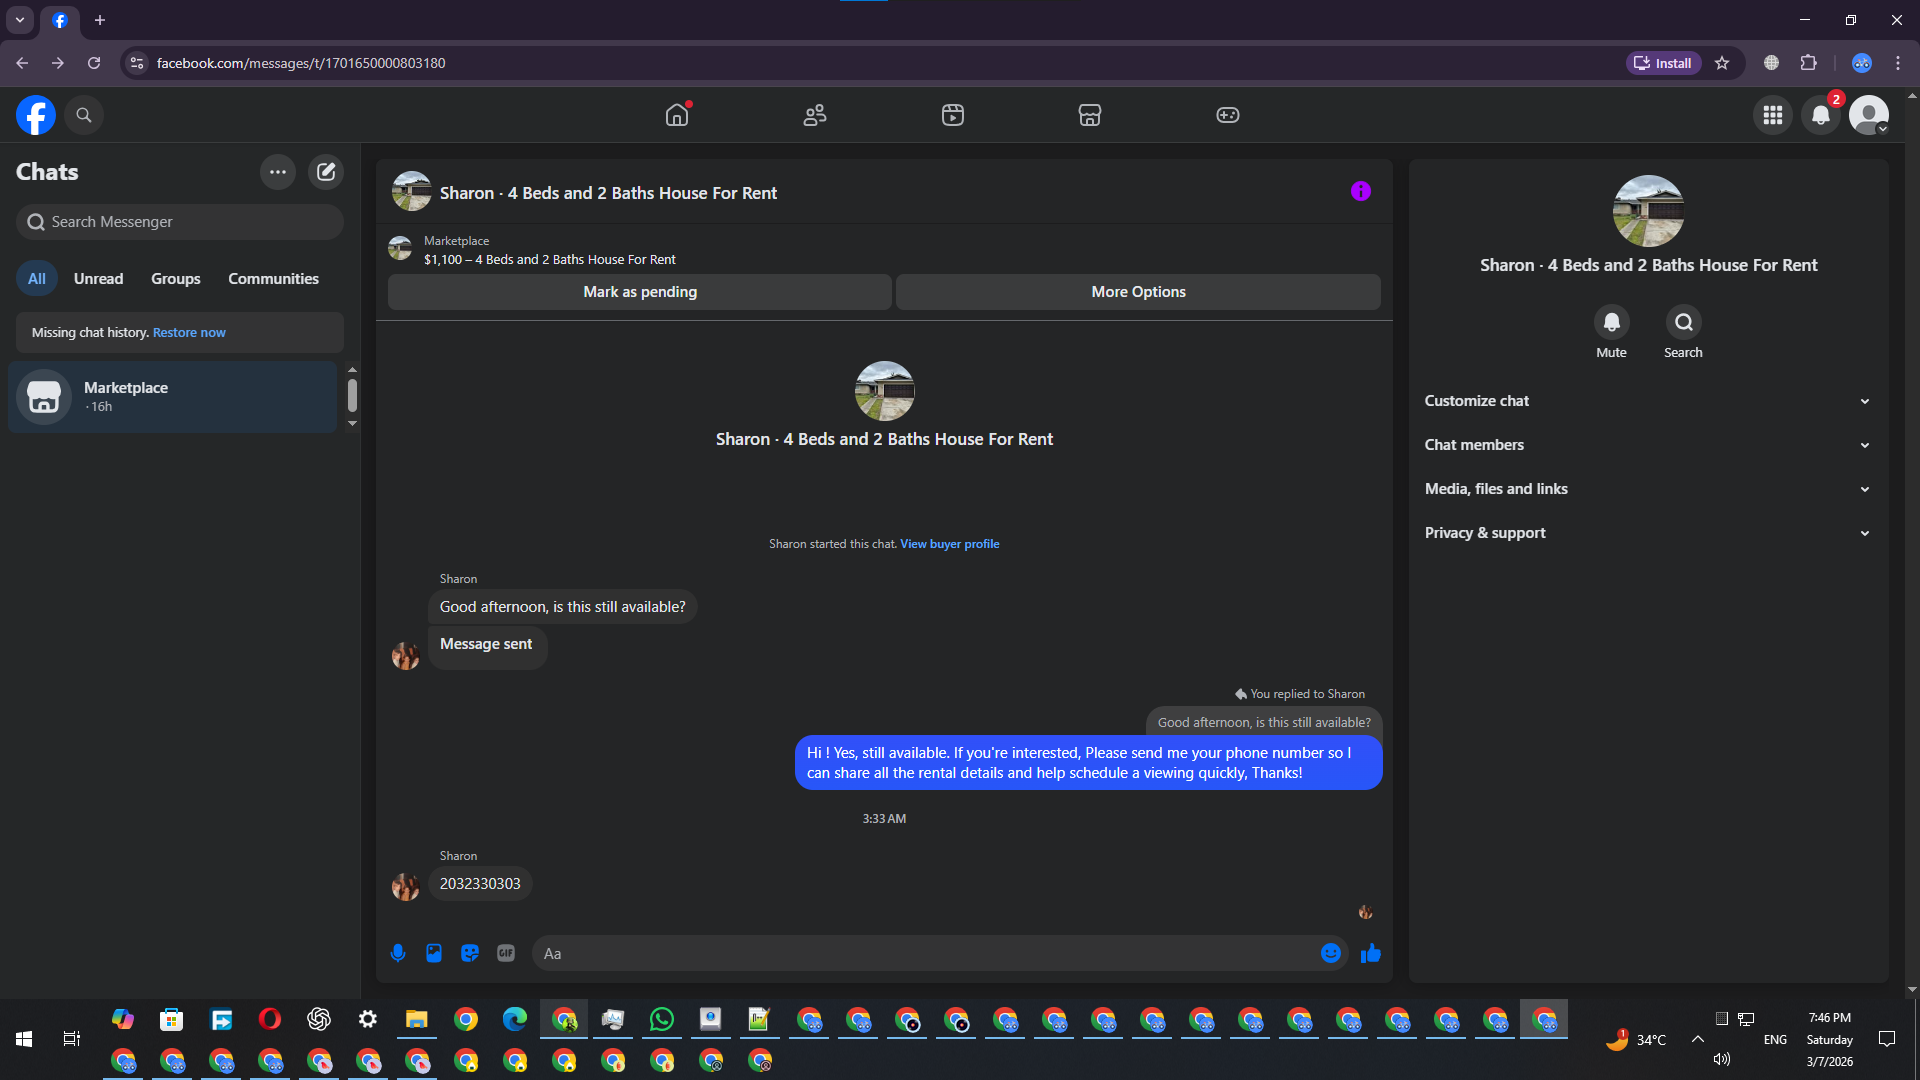Click the chat list scrollbar thumb
1920x1080 pixels.
point(352,395)
